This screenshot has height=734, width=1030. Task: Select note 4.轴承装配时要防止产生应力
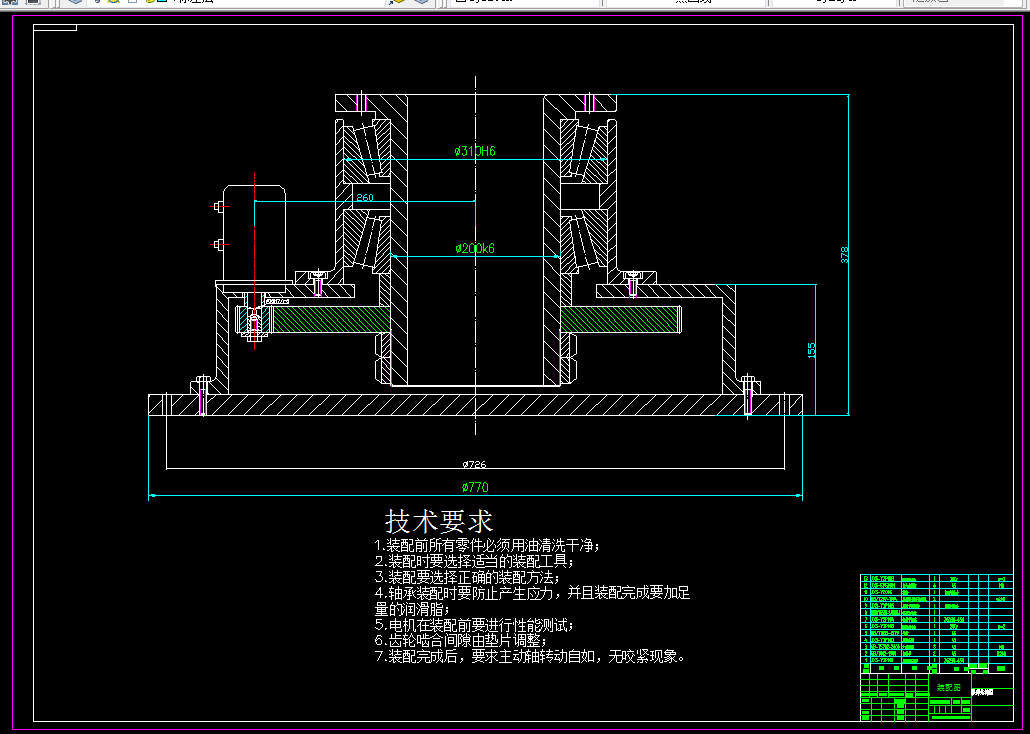[x=532, y=601]
